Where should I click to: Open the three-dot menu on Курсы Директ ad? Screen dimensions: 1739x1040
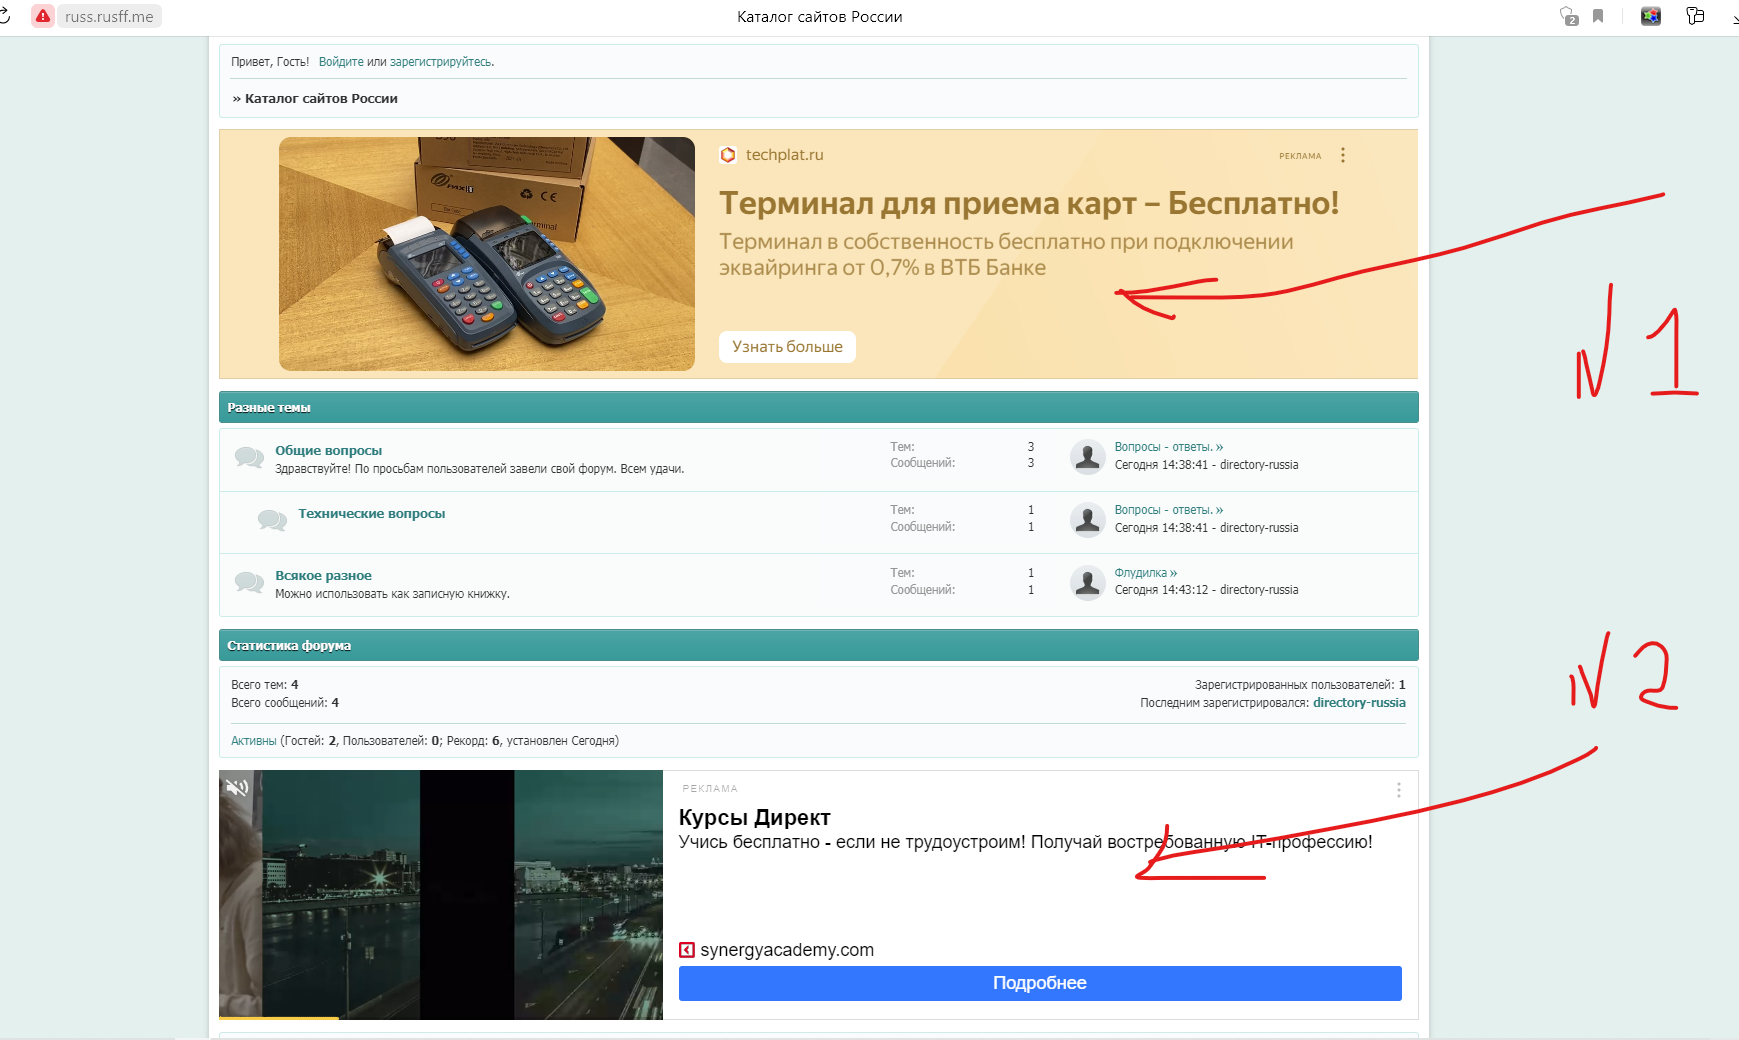(x=1398, y=790)
